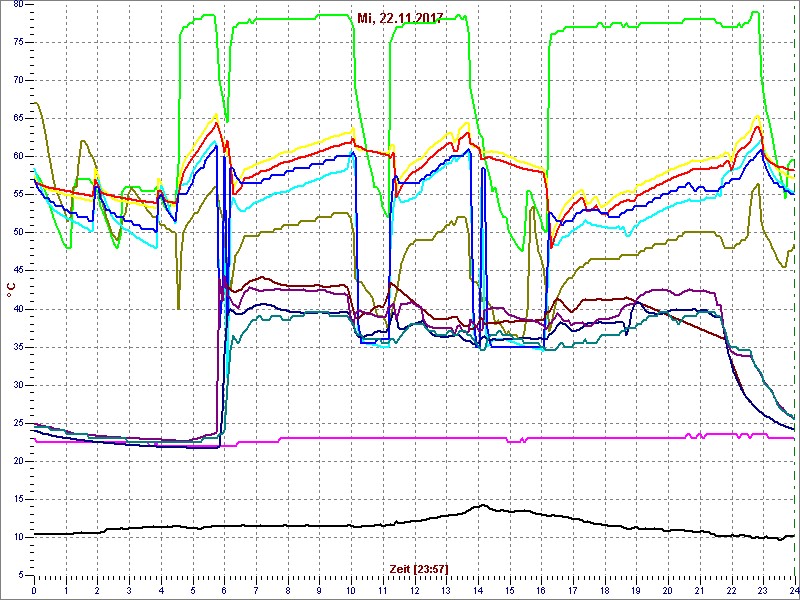
Task: Select the 80 label on temperature axis
Action: coord(17,4)
